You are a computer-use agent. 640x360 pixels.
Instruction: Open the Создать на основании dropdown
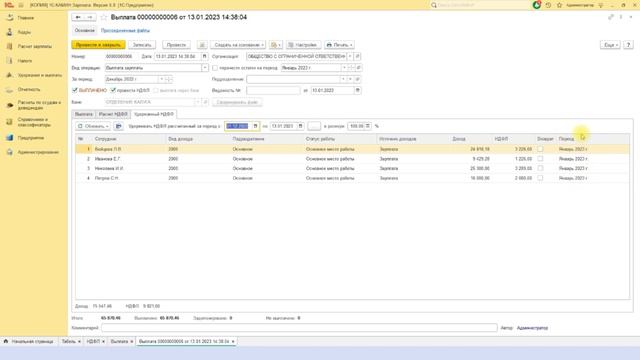(238, 45)
